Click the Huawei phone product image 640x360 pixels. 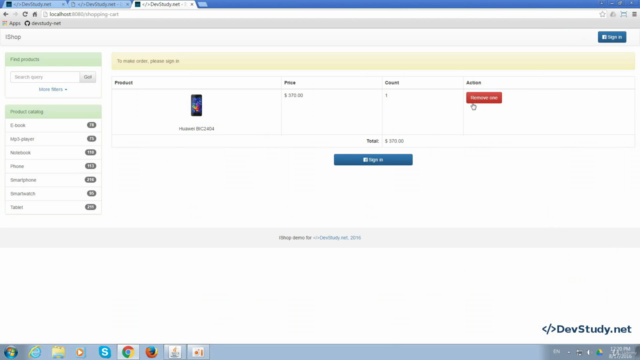196,105
